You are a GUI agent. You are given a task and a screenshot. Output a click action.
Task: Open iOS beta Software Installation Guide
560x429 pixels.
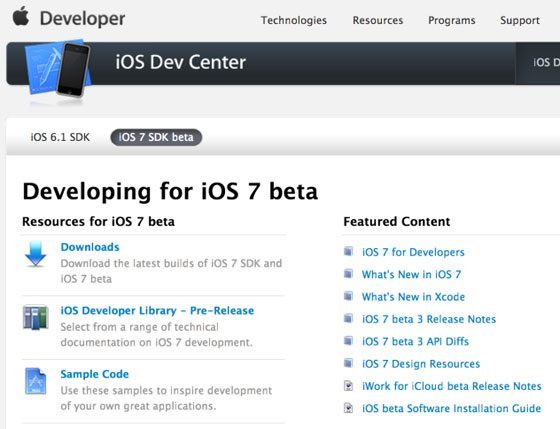[451, 408]
